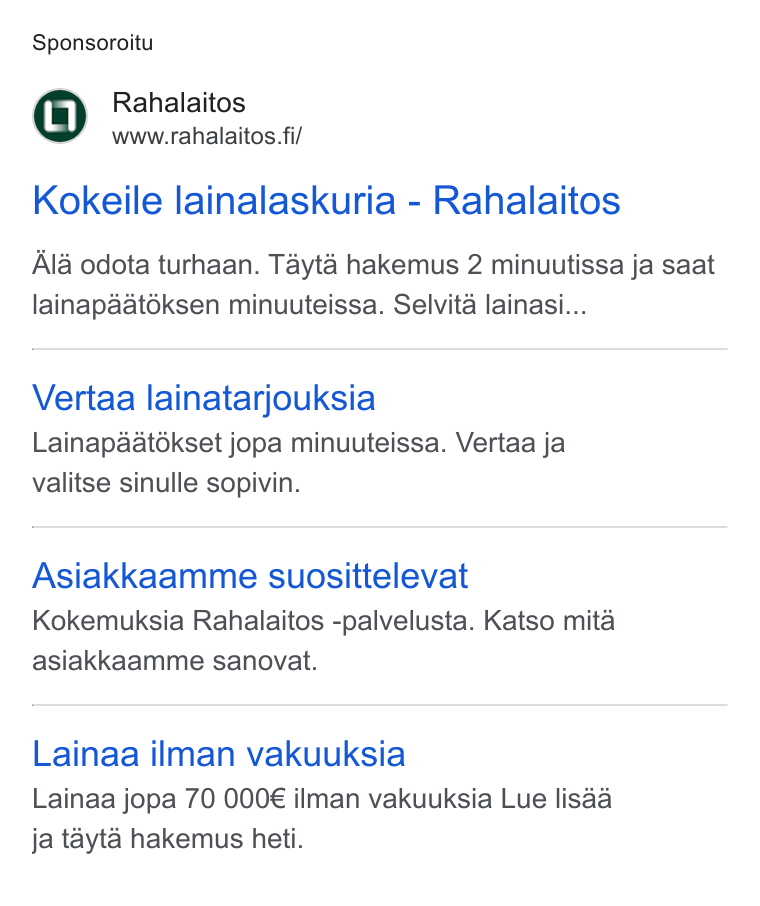The width and height of the screenshot is (760, 906).
Task: Click the green Rahalaitos logo icon
Action: pos(60,116)
